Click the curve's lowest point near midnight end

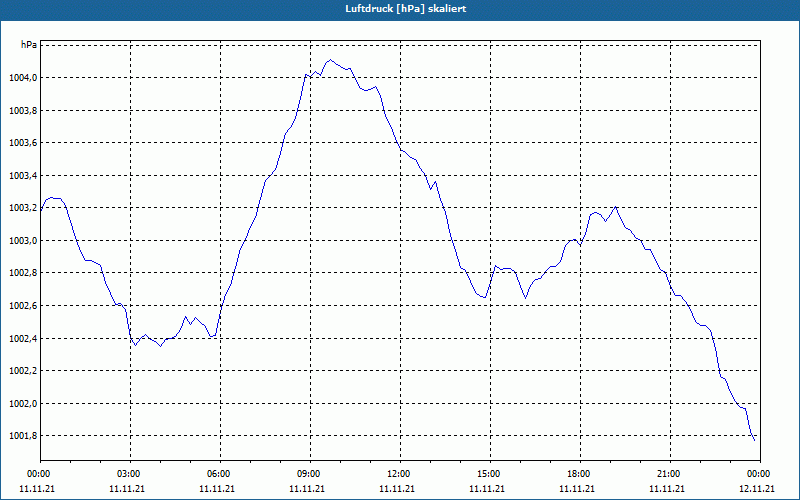click(754, 440)
